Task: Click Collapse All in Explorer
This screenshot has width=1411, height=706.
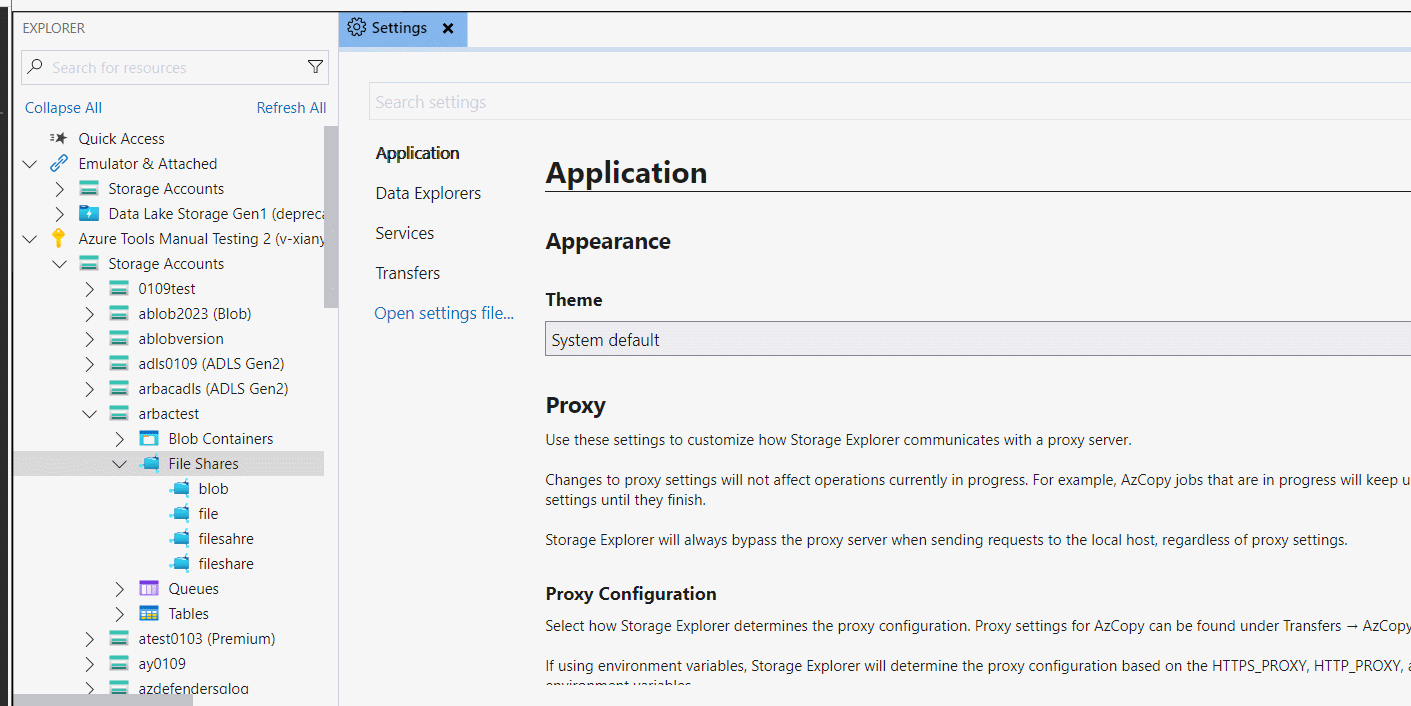Action: 63,108
